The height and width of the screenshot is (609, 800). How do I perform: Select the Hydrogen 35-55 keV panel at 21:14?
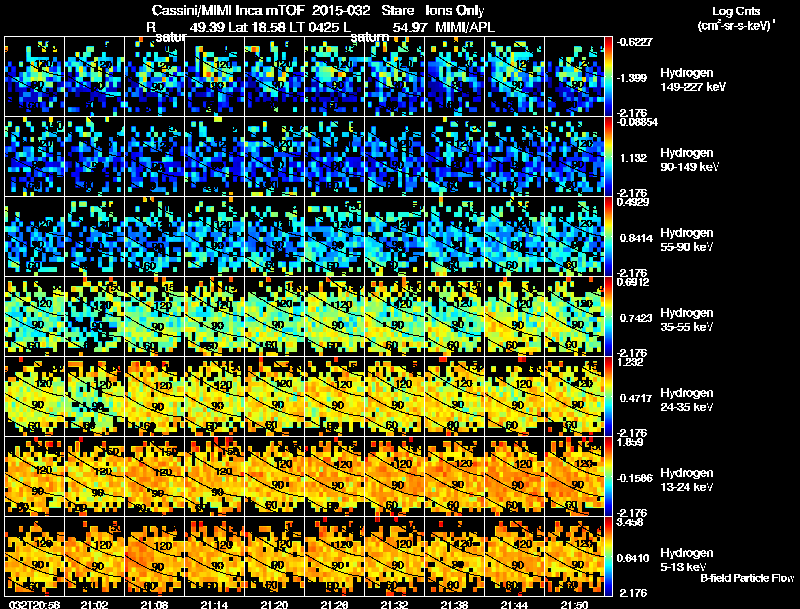click(x=214, y=316)
